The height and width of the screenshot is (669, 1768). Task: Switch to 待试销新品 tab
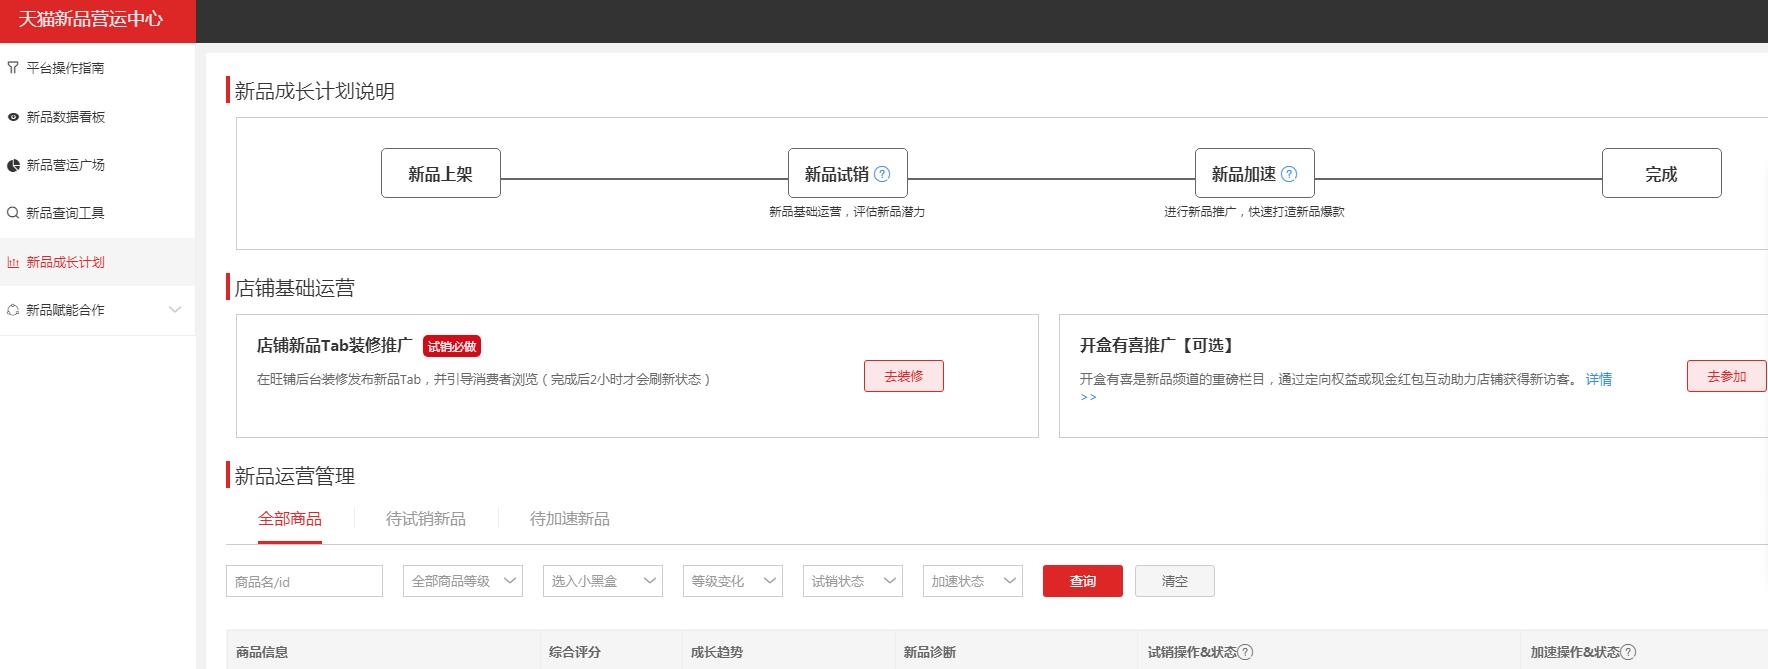[425, 519]
